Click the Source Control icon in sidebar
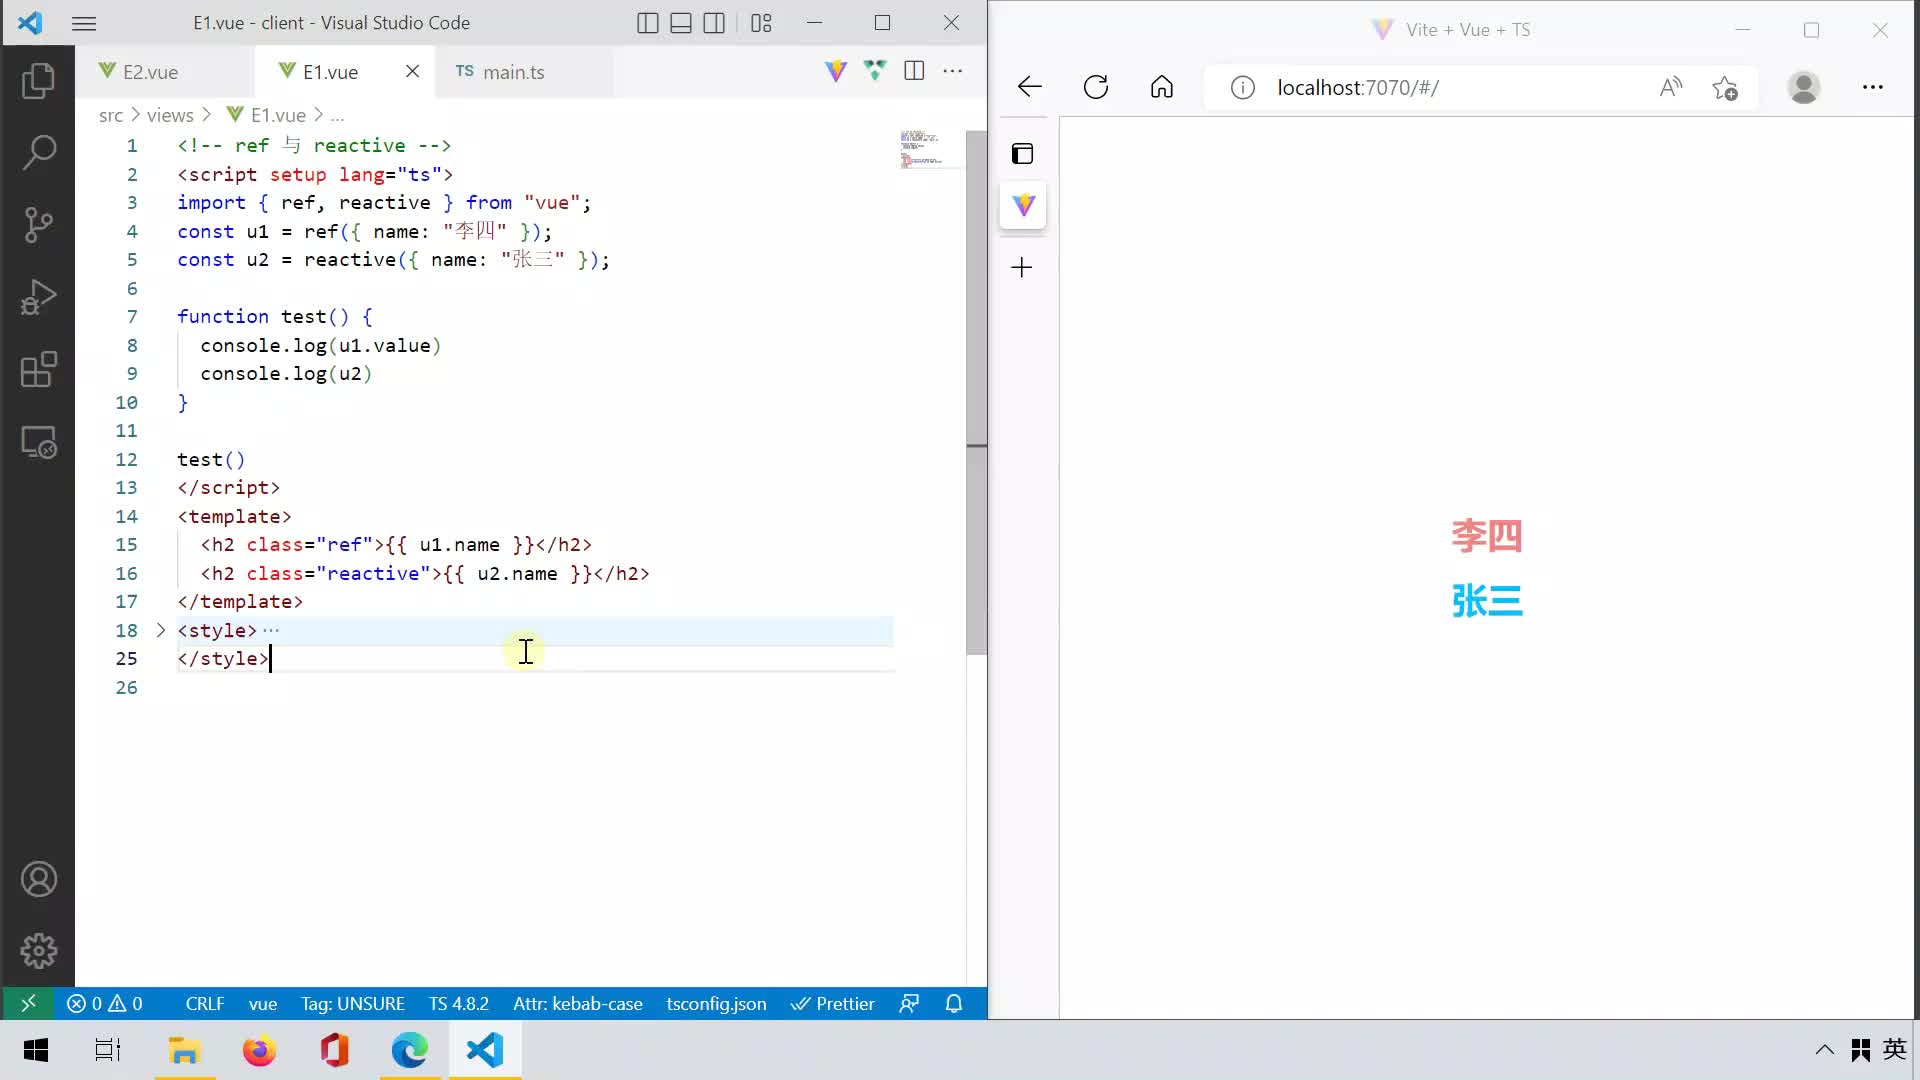 36,224
